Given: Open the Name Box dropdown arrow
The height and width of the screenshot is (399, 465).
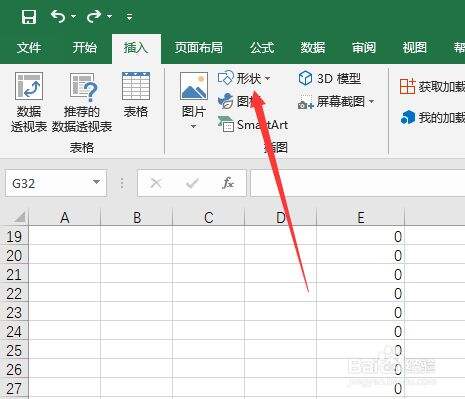Looking at the screenshot, I should [x=96, y=182].
